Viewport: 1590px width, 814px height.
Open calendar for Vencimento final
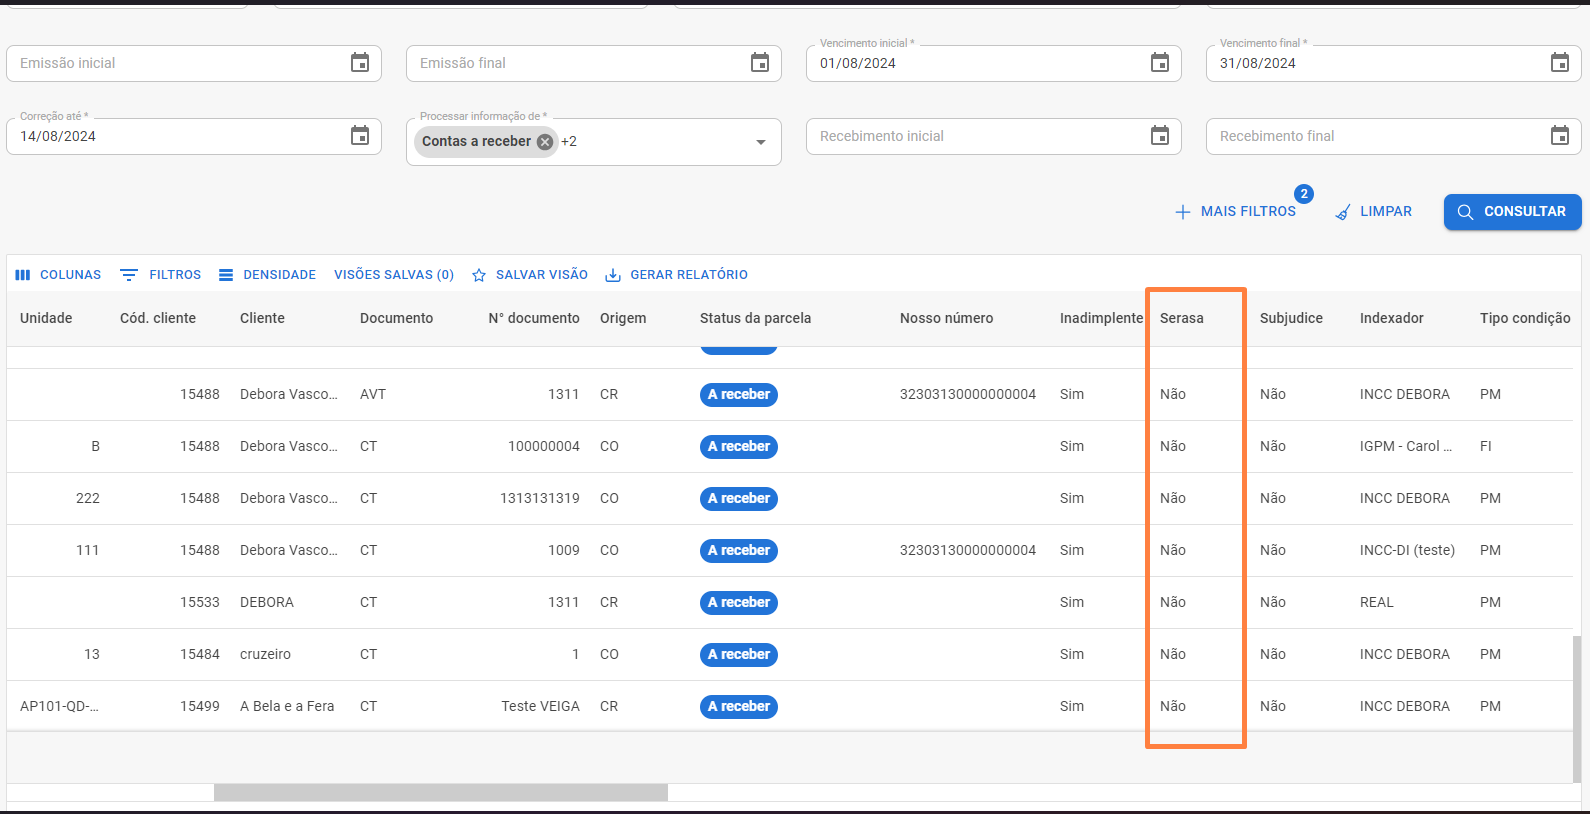1560,63
